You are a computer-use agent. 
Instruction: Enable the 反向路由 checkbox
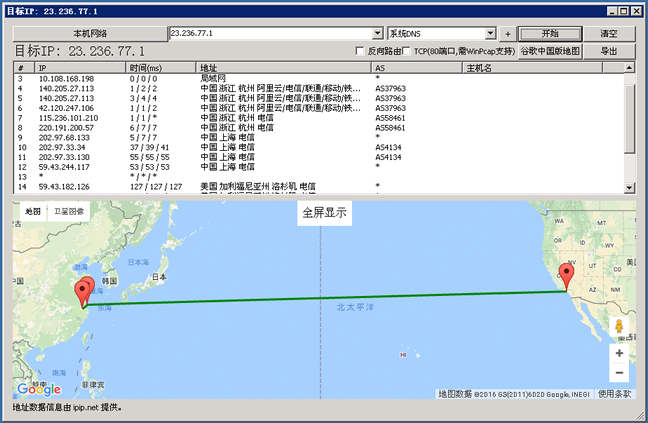coord(360,50)
